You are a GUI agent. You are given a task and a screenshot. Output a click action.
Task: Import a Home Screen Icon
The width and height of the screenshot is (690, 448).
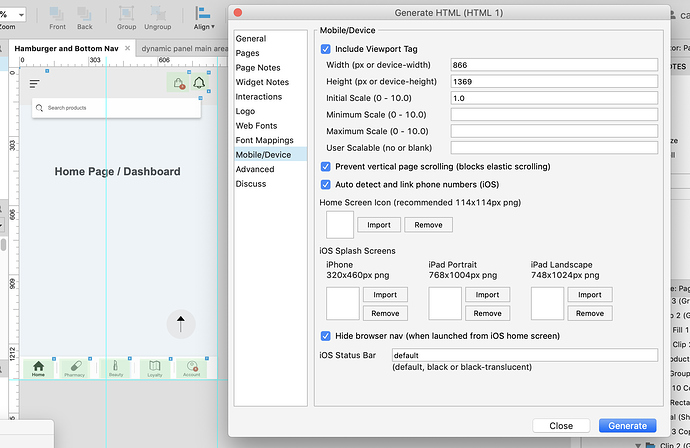(379, 225)
